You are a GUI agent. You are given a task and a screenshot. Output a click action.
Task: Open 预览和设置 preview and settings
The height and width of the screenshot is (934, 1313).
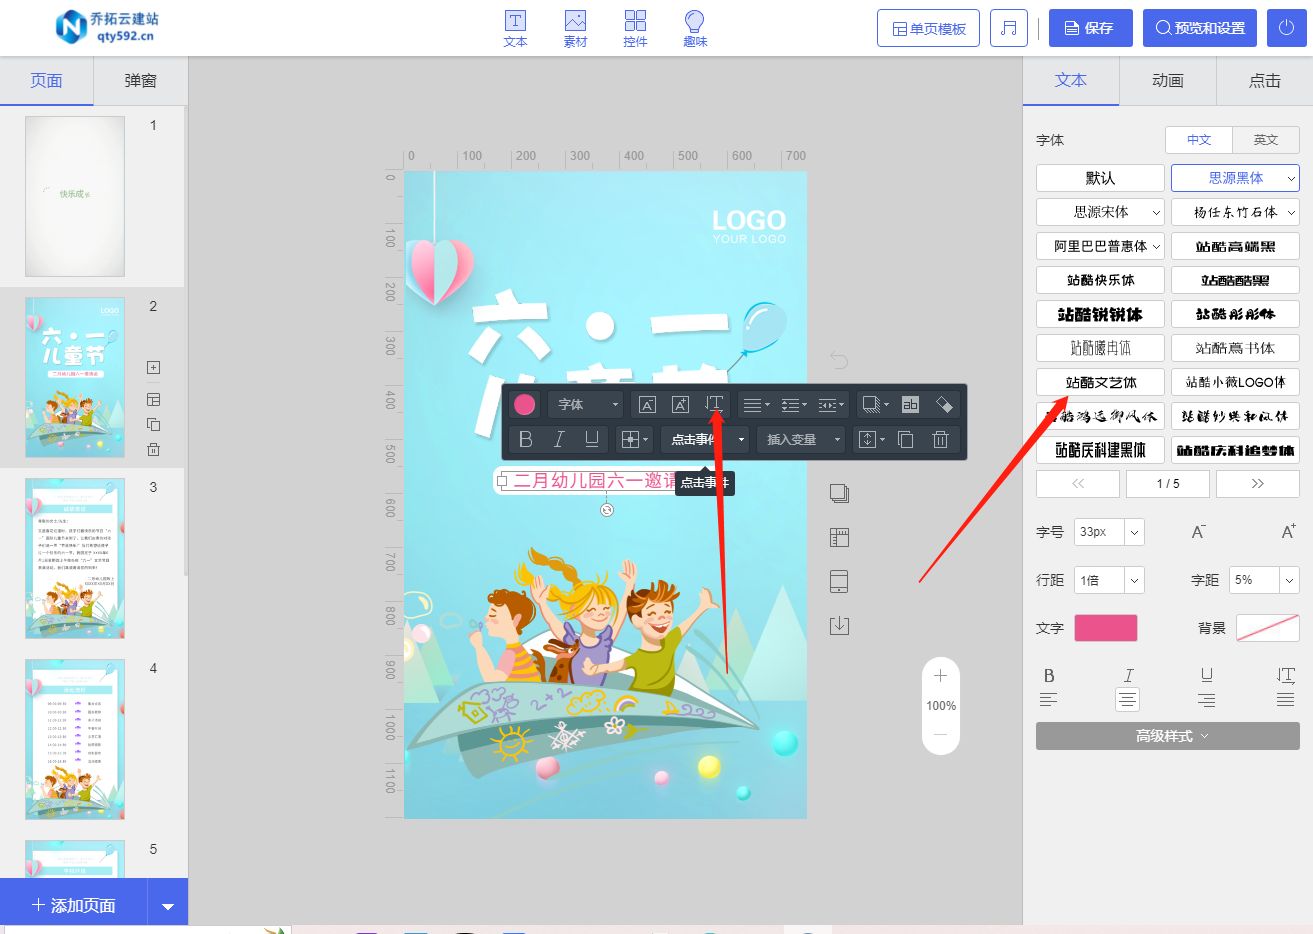click(x=1199, y=28)
